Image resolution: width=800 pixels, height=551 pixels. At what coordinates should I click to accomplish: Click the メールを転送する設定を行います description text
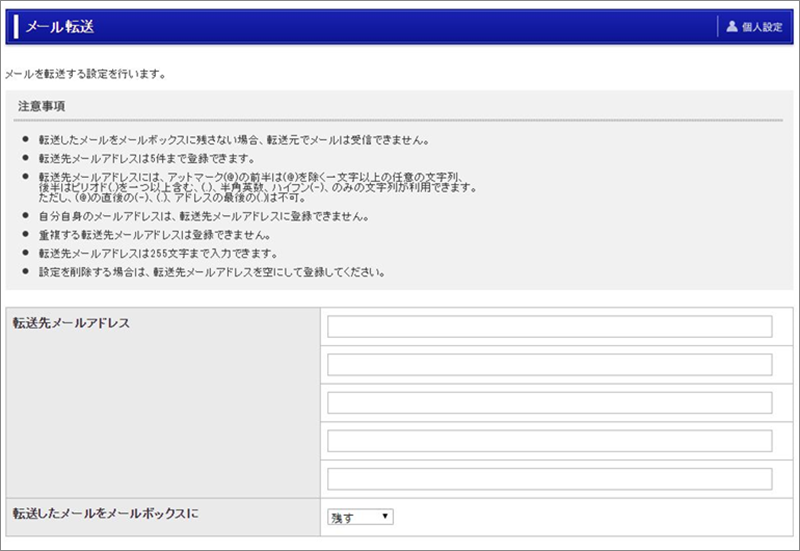(85, 74)
